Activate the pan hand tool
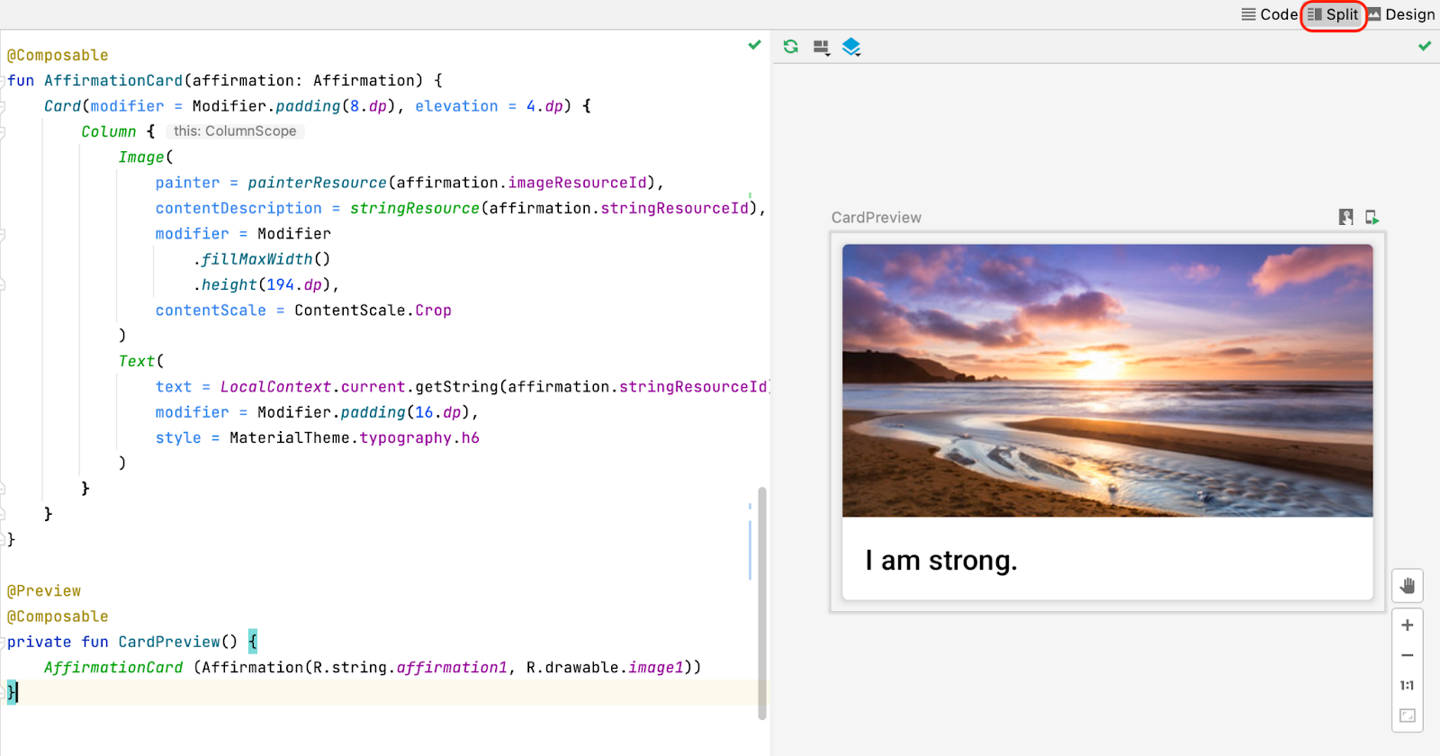1440x756 pixels. point(1407,586)
